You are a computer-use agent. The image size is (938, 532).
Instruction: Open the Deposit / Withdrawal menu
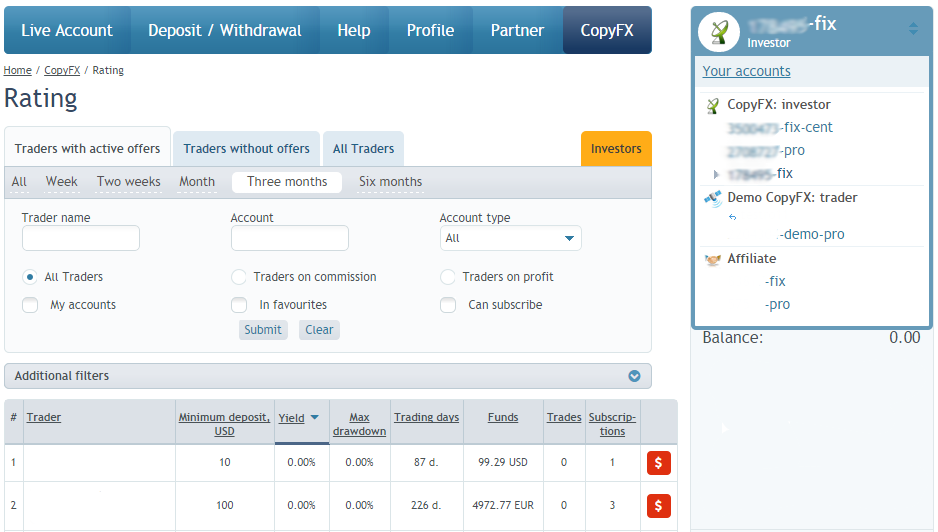[x=225, y=31]
